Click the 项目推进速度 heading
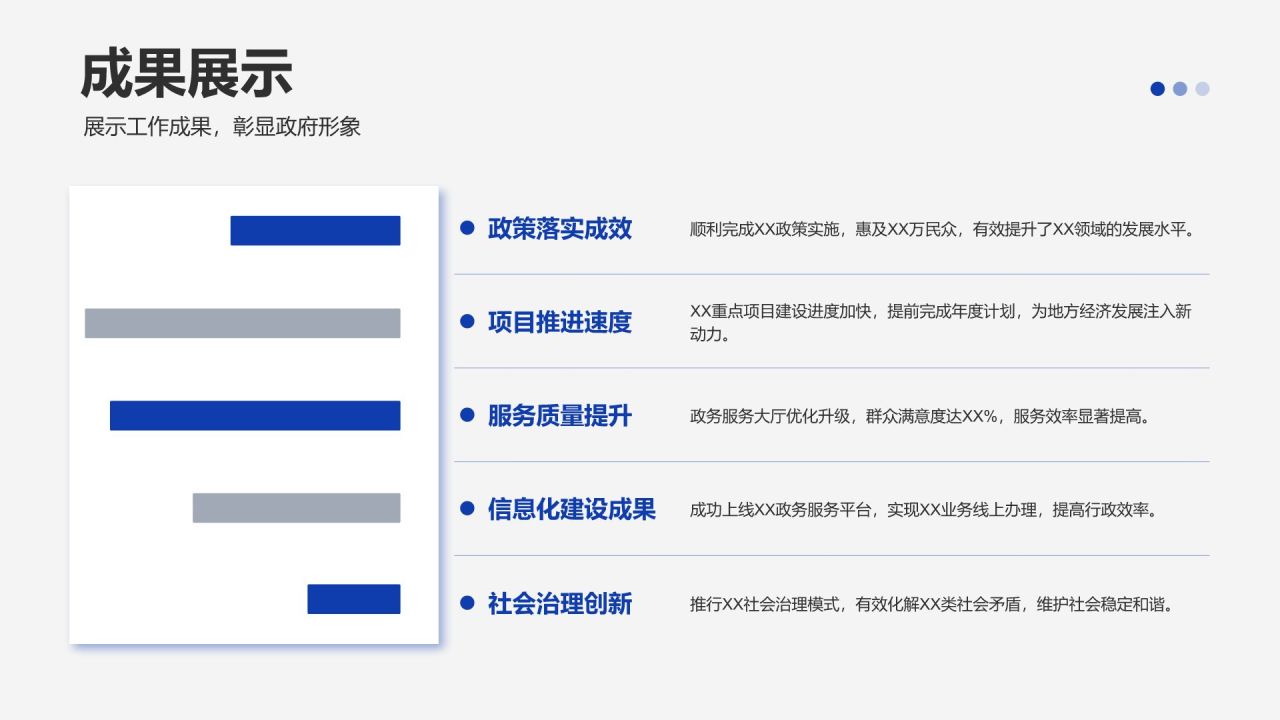Viewport: 1280px width, 720px height. [x=559, y=323]
